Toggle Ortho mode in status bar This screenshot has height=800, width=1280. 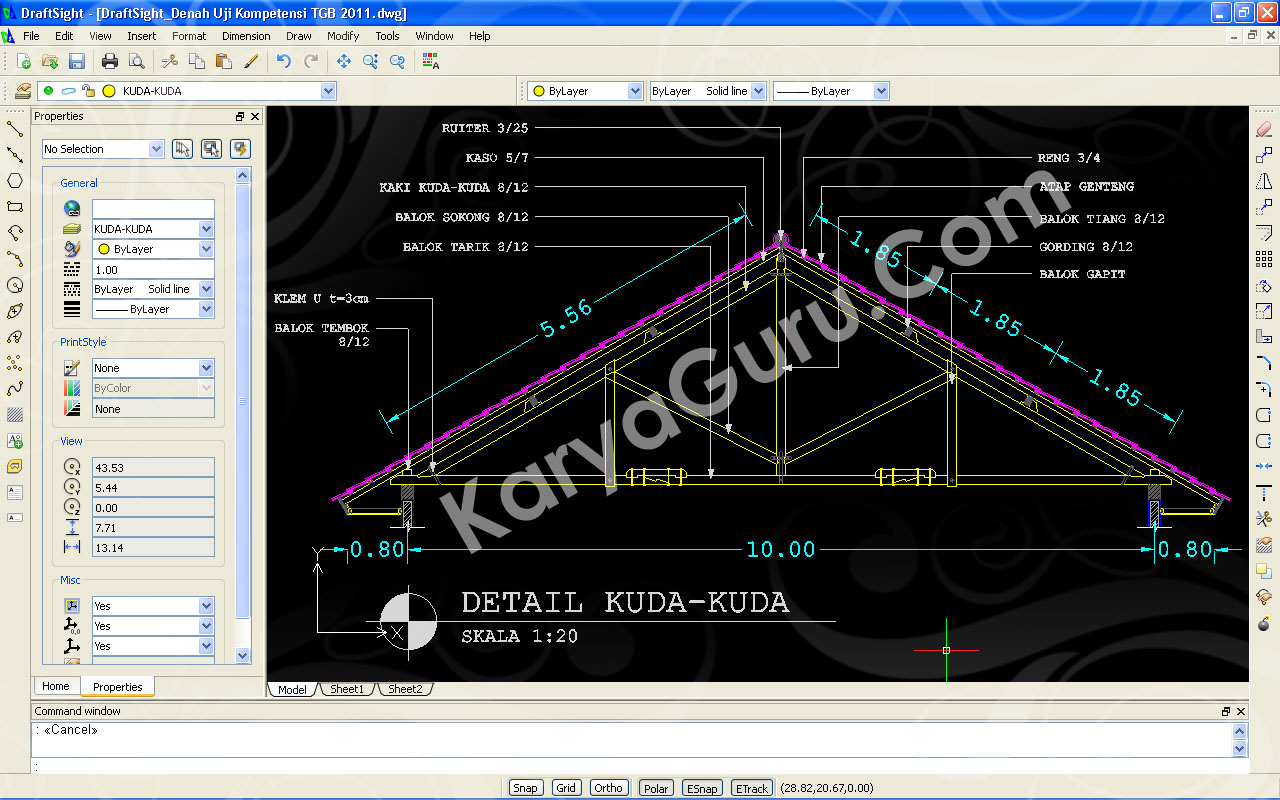pos(608,788)
